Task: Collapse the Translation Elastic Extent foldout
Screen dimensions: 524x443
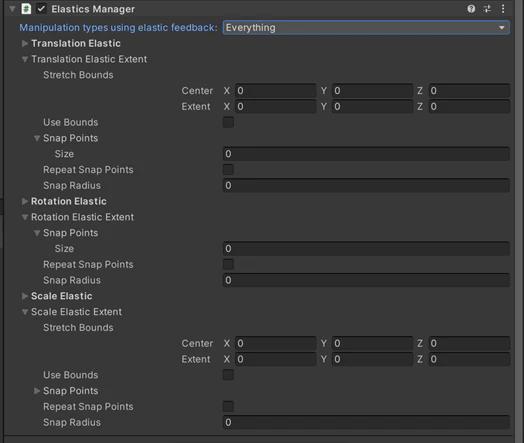Action: pos(25,59)
